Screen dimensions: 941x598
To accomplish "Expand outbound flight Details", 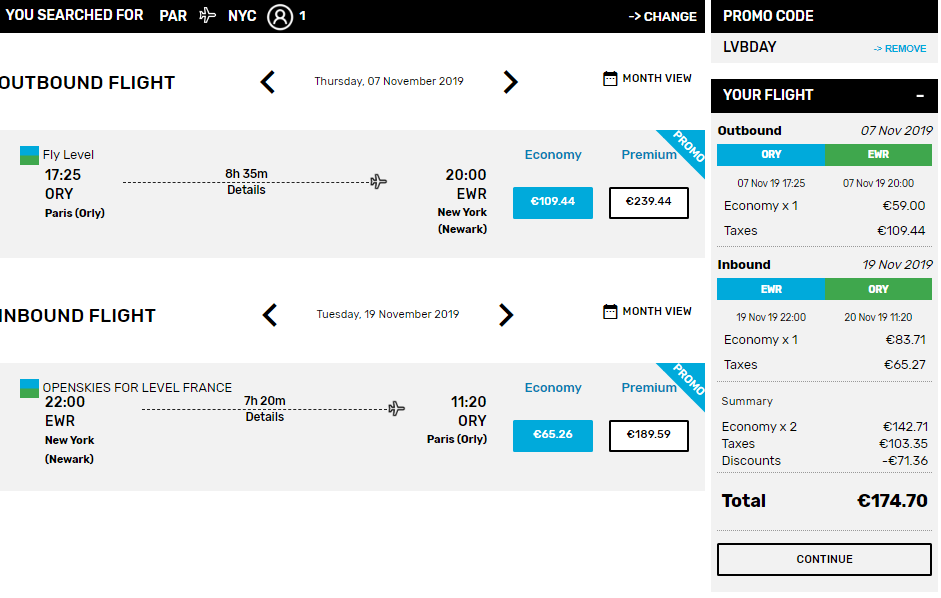I will click(x=246, y=190).
